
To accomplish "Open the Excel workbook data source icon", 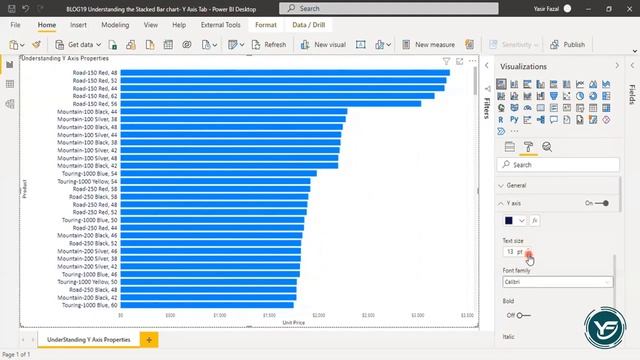I will point(113,44).
